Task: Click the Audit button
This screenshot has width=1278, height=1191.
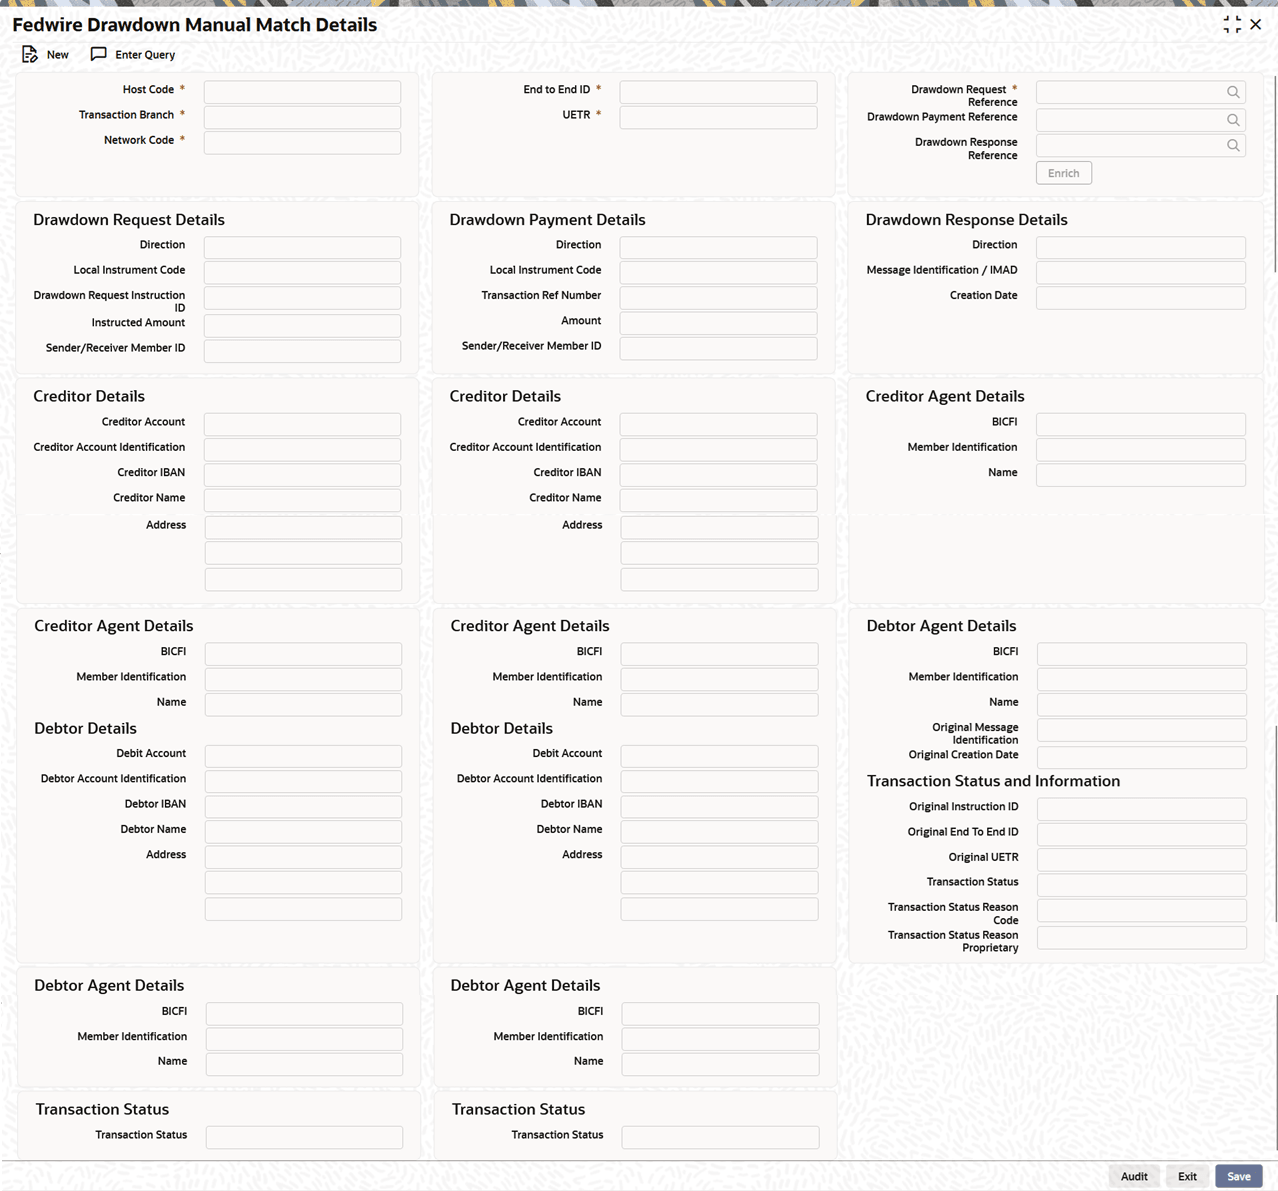Action: click(1134, 1176)
